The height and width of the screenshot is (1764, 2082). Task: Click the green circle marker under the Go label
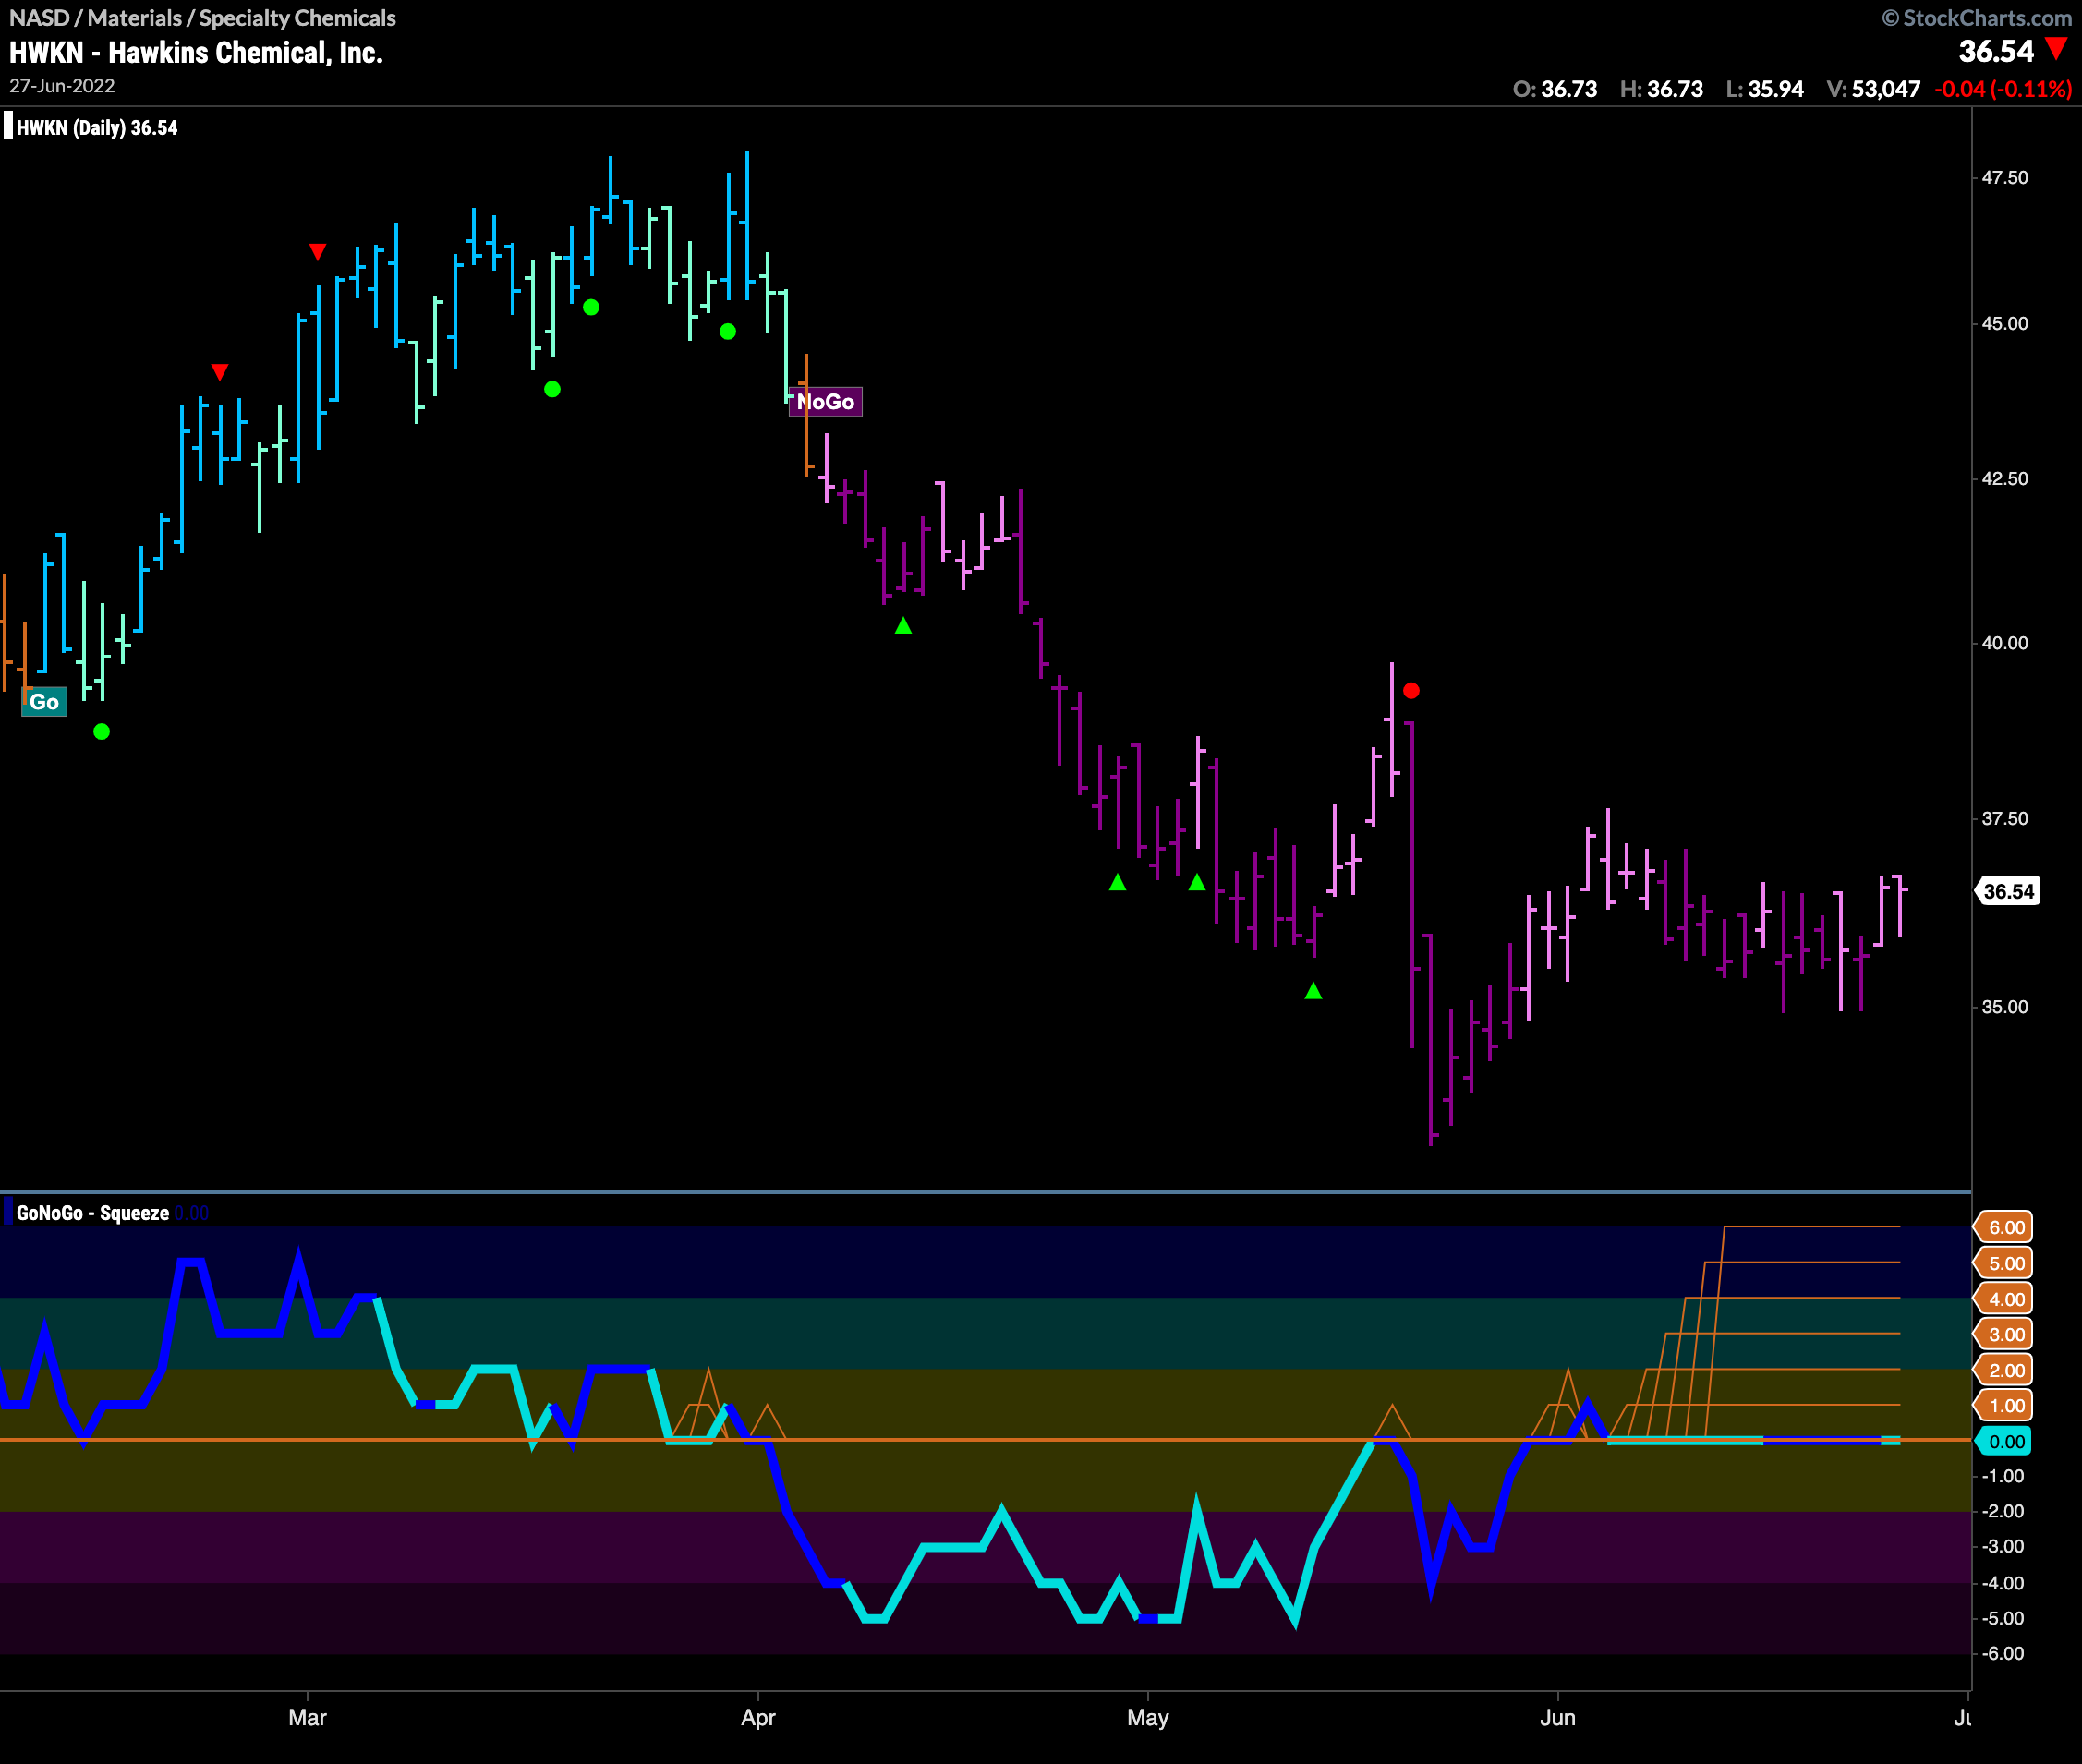point(101,732)
